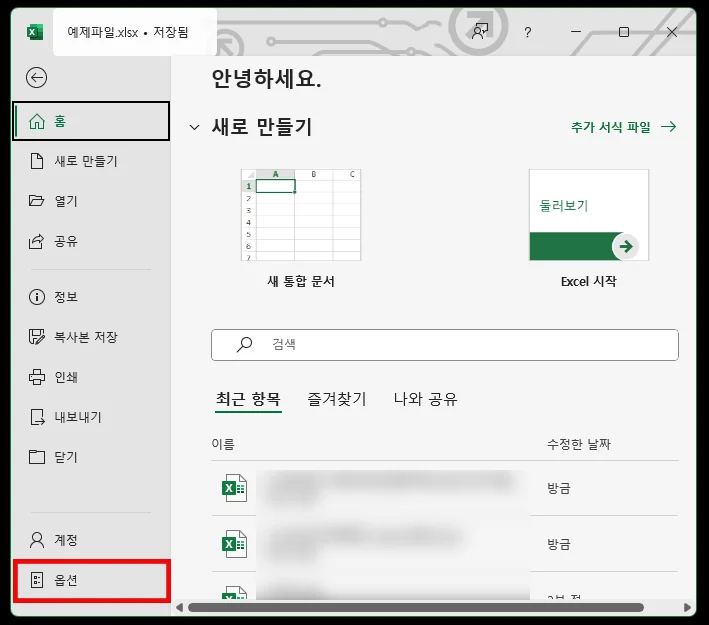Screen dimensions: 709x625
Task: Click the feedback person icon in title bar
Action: pos(480,32)
